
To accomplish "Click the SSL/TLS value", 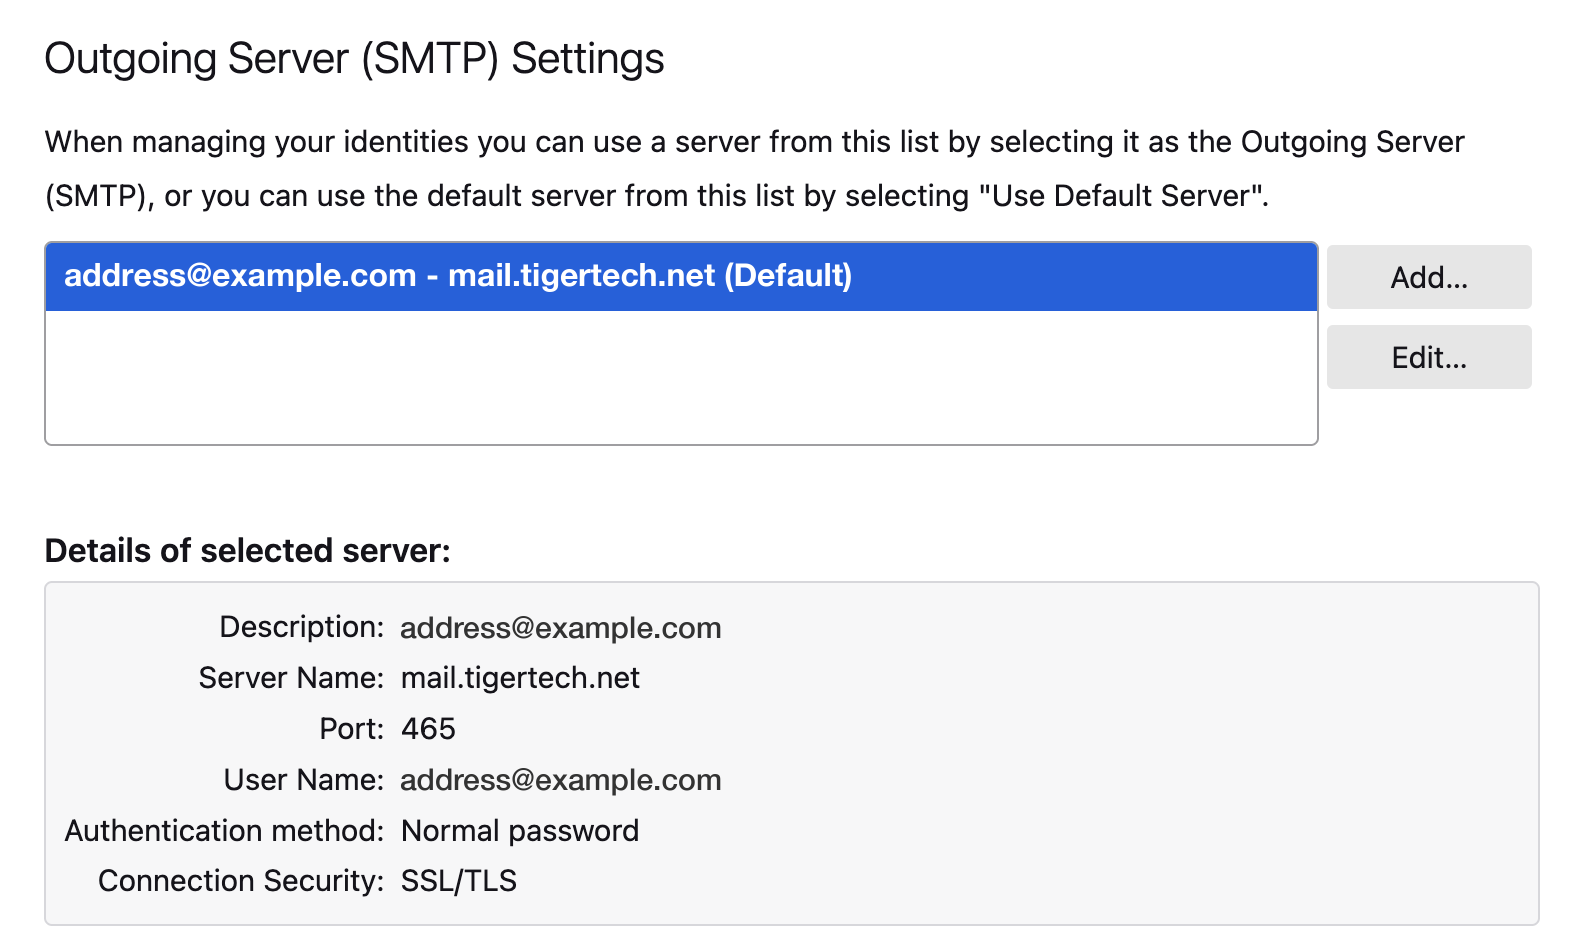I will 458,881.
